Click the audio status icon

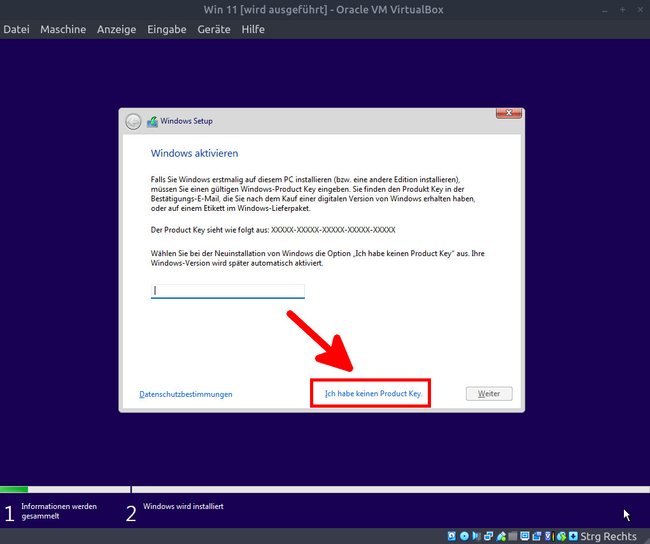pos(476,536)
